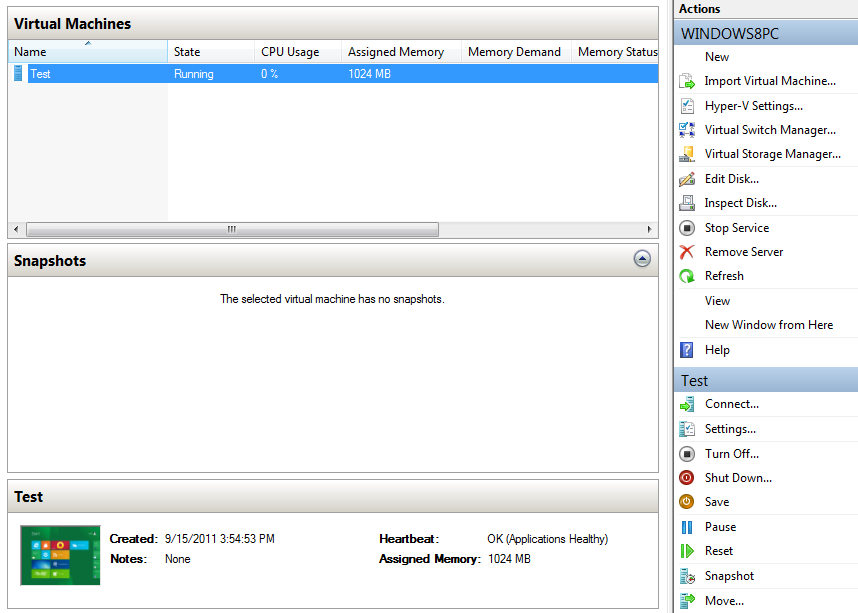
Task: Click the Edit Disk pencil icon
Action: pyautogui.click(x=687, y=179)
